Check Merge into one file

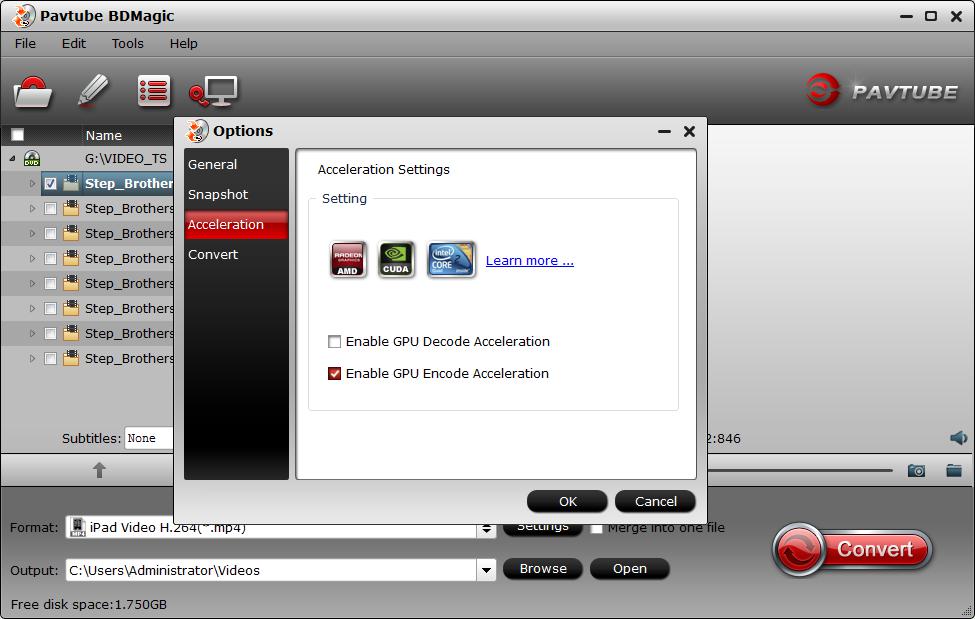597,527
